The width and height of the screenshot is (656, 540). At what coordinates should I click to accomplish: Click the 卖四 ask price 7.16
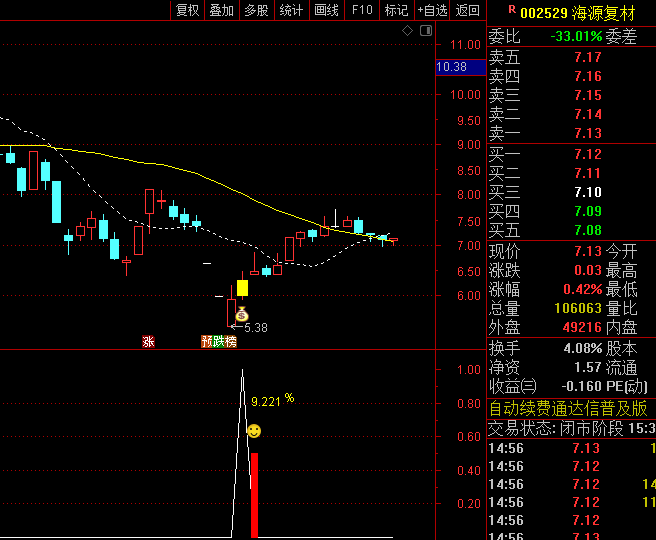click(588, 77)
